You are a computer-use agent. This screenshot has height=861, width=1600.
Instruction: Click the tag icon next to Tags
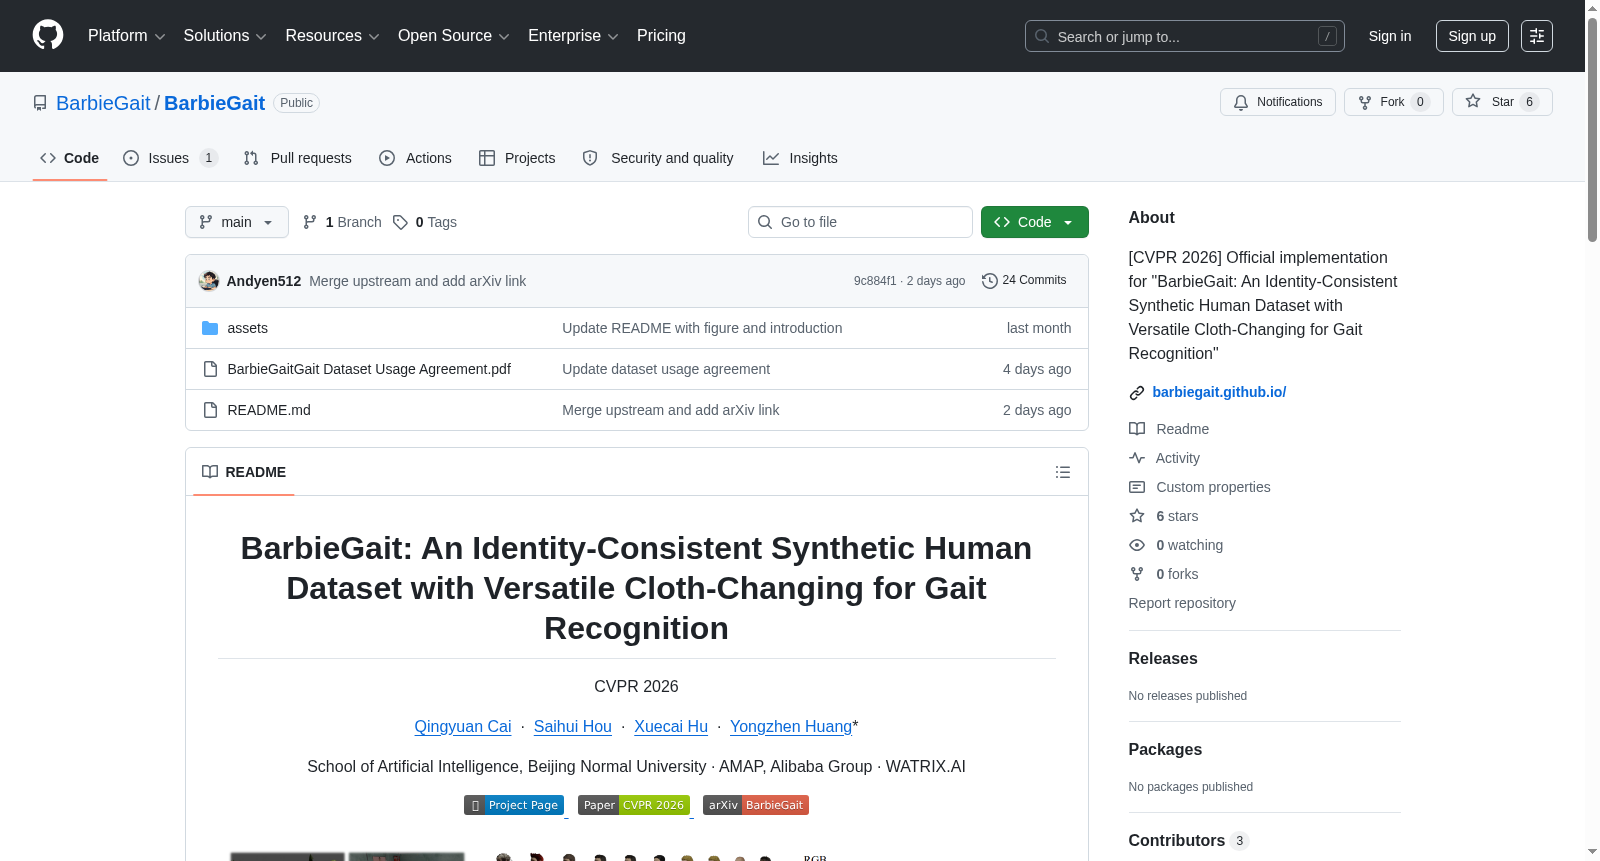click(400, 222)
